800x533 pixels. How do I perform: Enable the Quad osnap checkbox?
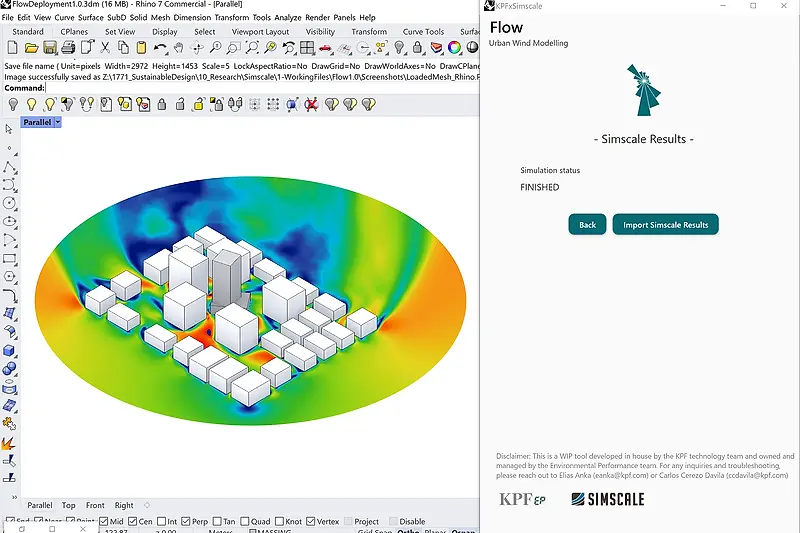click(244, 521)
